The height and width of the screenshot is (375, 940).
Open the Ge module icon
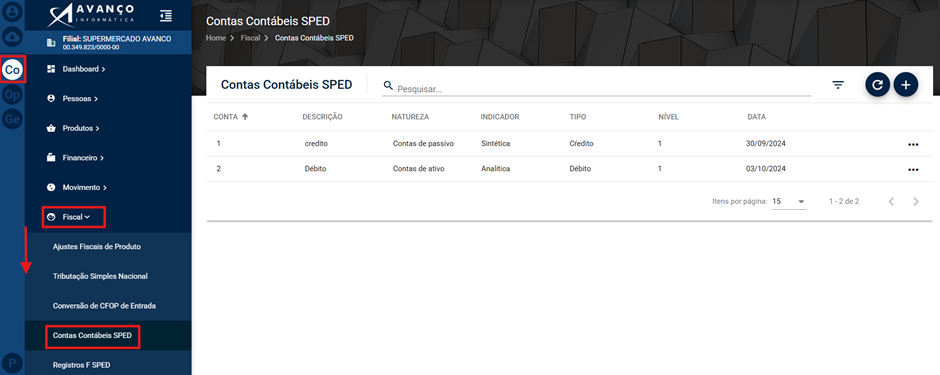(x=12, y=119)
